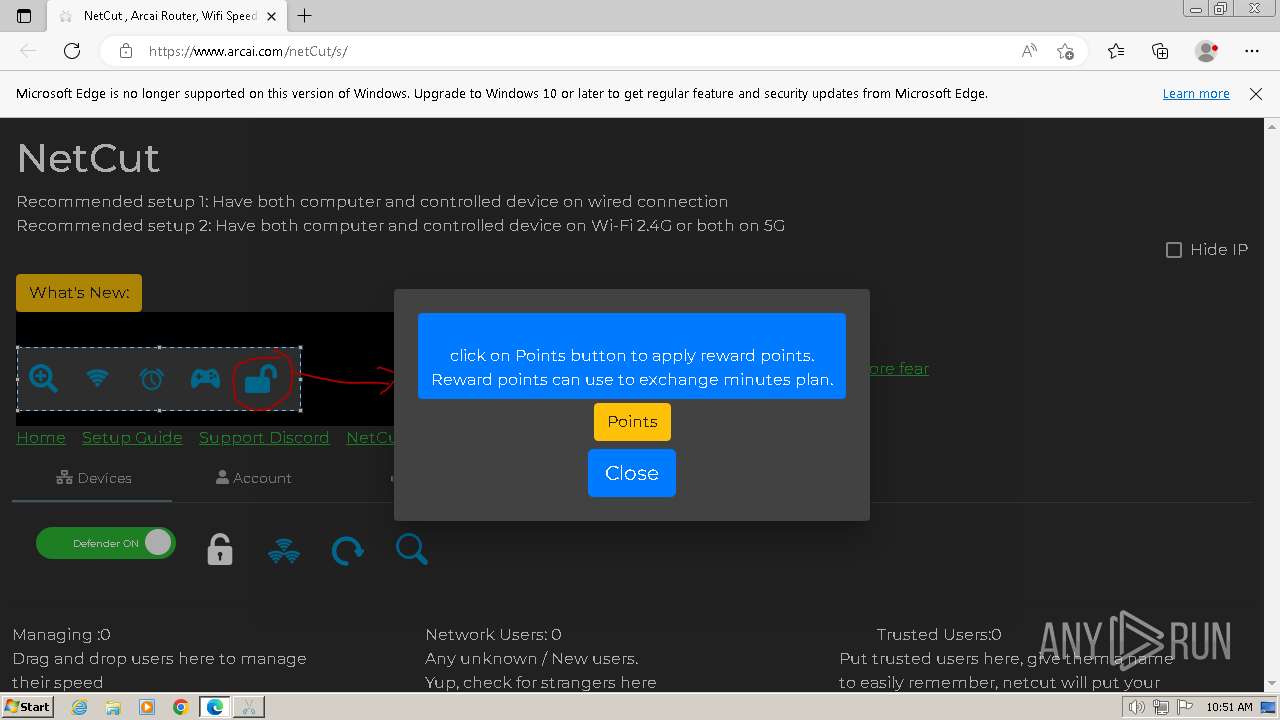Click the double Wi-Fi network icon
Viewport: 1280px width, 720px height.
284,550
